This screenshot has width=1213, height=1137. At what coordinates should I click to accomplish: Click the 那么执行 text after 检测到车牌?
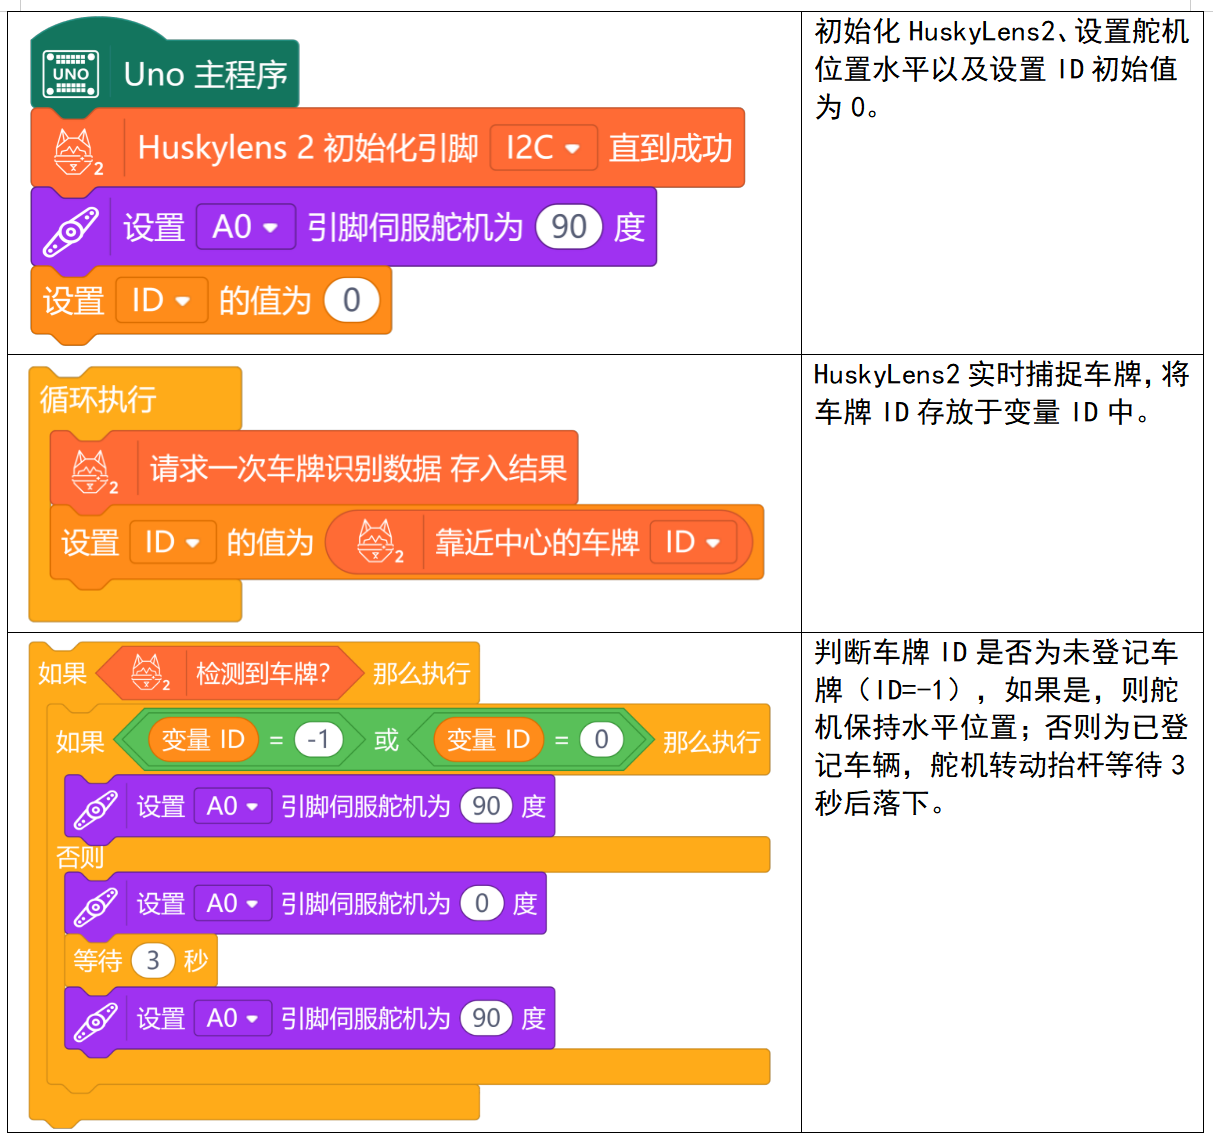(421, 674)
